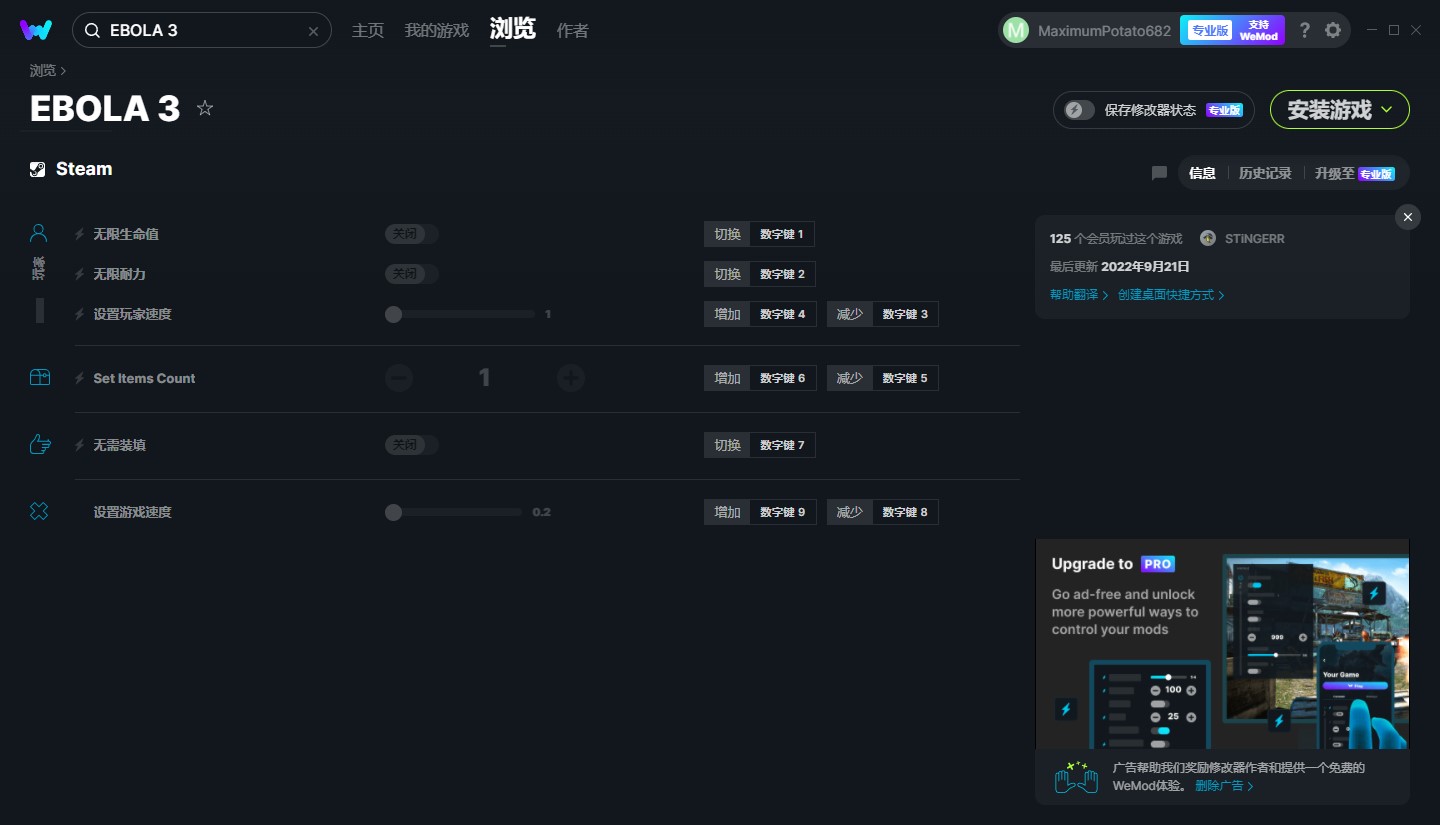Click the 浏览 breadcrumb link

(43, 71)
